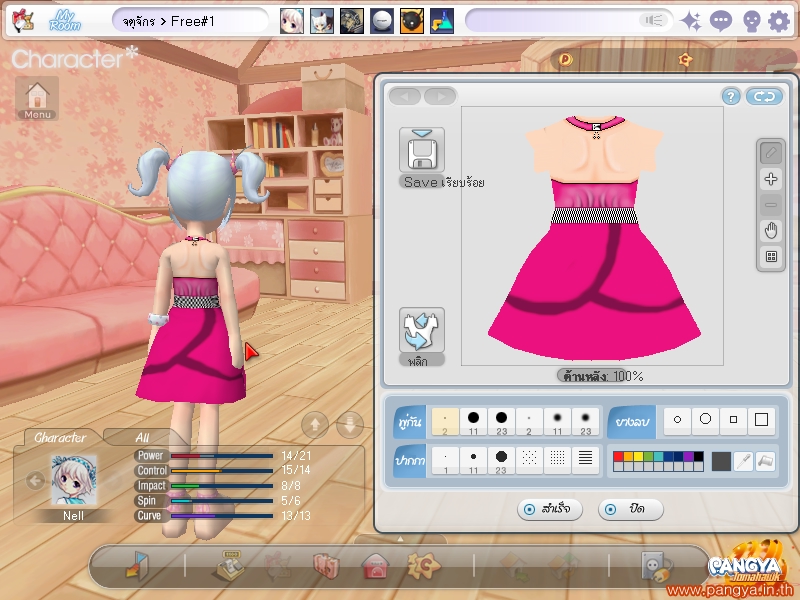Click the reset swap arrows button
800x600 pixels.
click(764, 96)
